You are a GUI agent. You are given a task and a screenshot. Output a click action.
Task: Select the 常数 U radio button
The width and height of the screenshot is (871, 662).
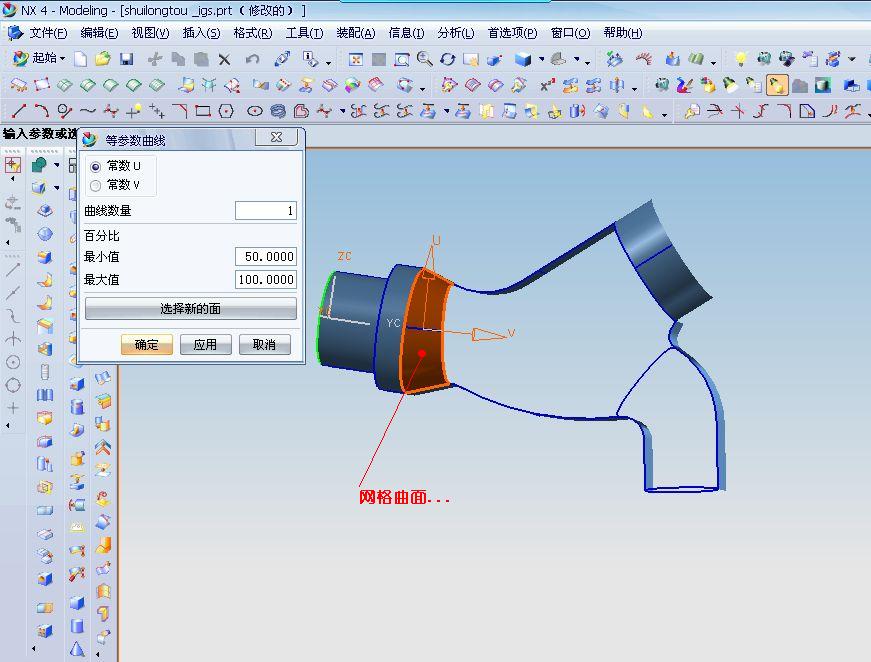point(96,166)
